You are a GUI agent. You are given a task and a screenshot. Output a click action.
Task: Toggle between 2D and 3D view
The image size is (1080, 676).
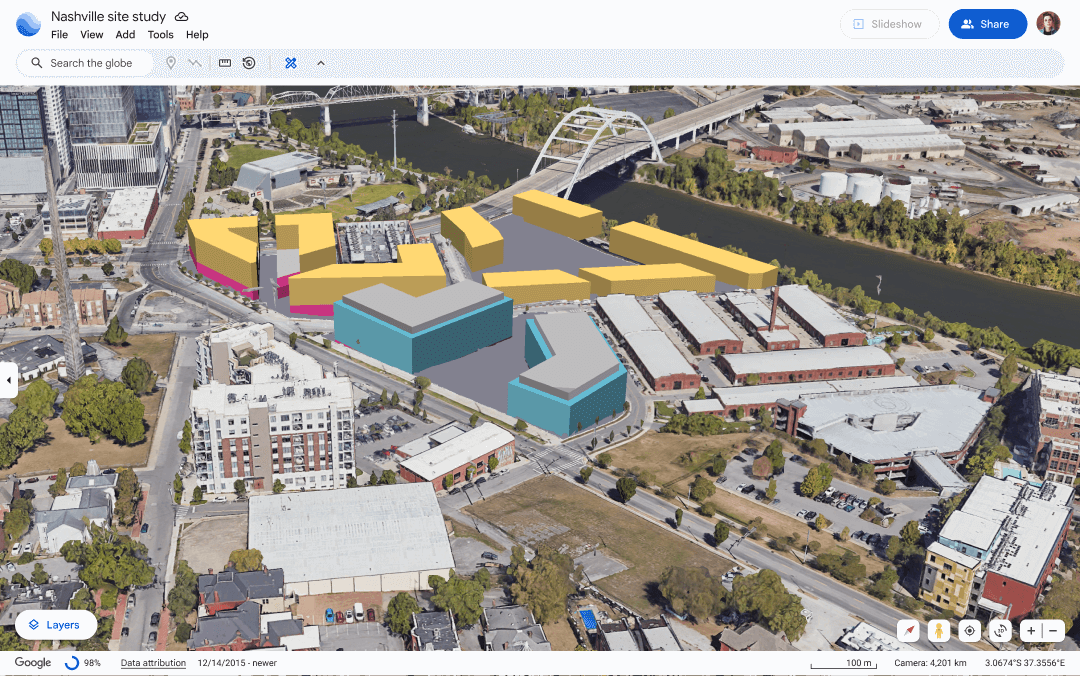point(1000,631)
